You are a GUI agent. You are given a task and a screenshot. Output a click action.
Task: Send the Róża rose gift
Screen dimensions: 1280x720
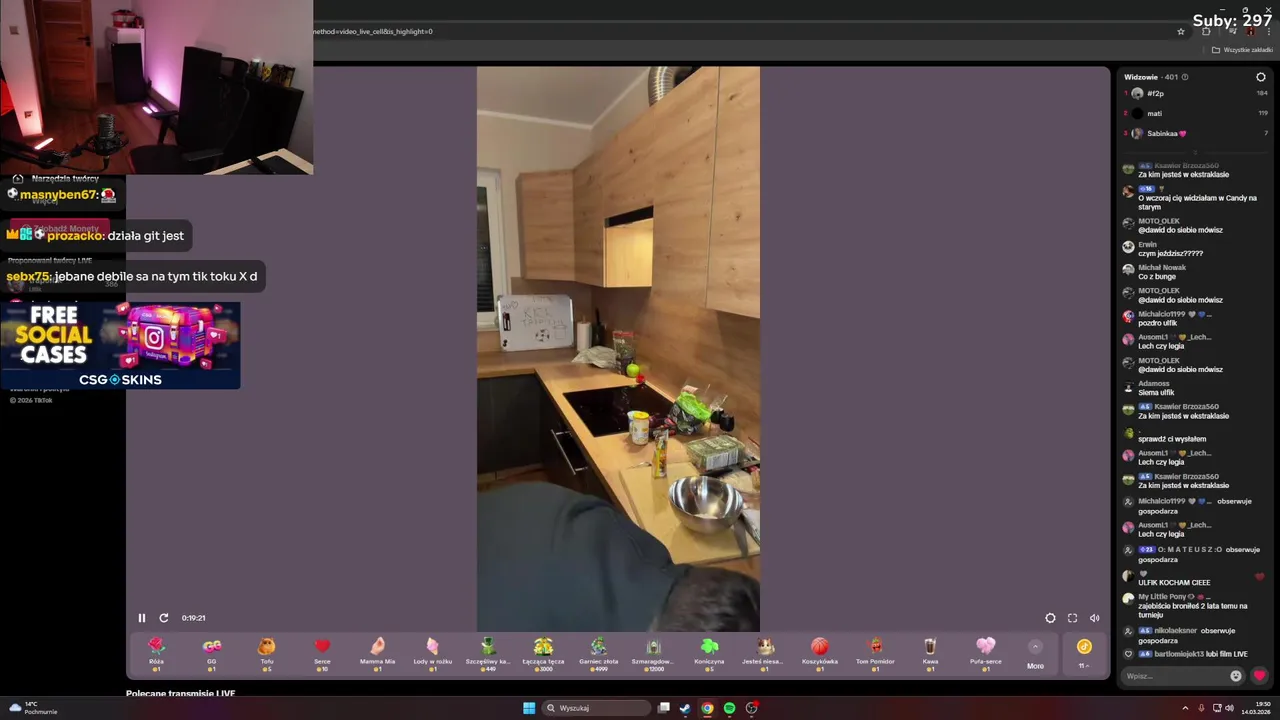(157, 654)
